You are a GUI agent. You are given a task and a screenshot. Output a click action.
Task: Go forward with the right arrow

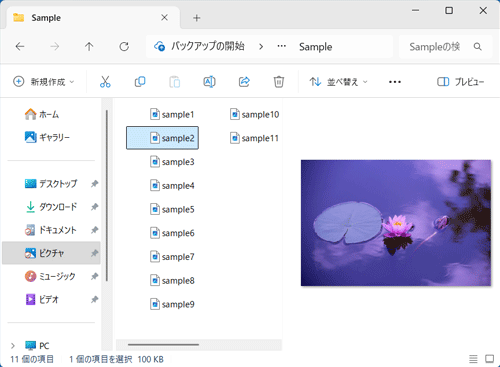tap(54, 47)
